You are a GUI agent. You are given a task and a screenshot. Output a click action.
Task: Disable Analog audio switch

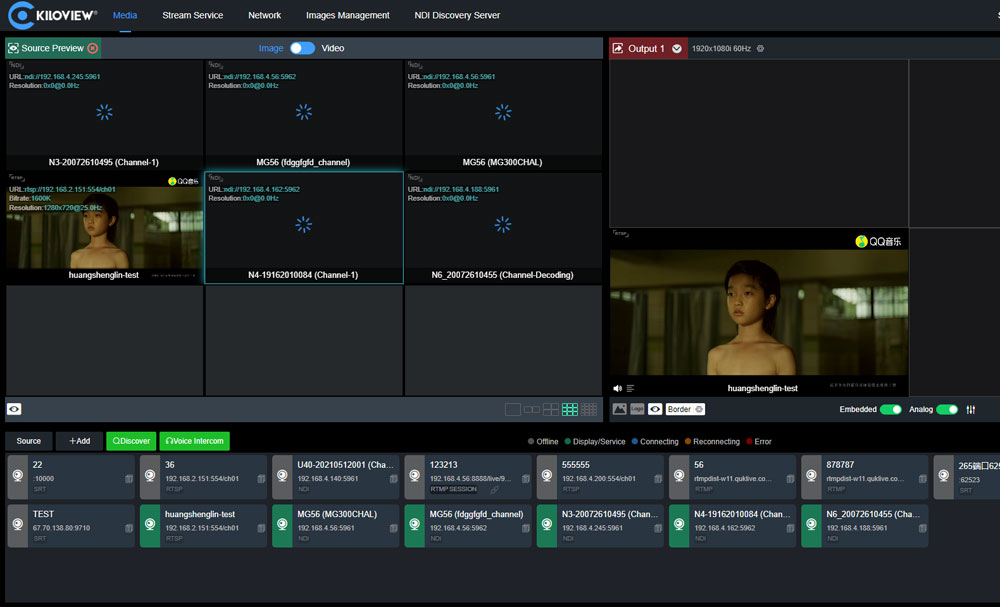947,409
